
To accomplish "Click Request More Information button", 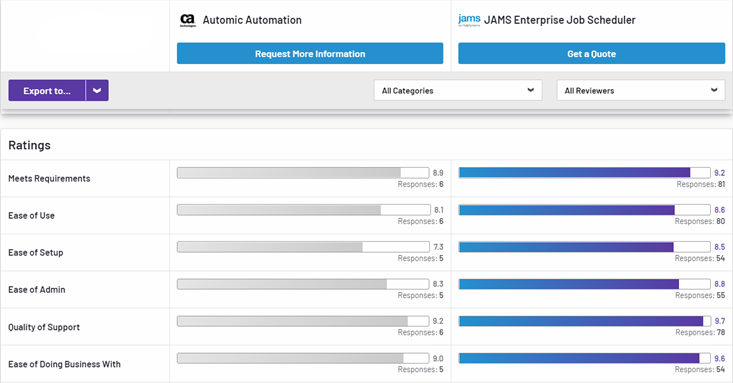I will (x=310, y=53).
